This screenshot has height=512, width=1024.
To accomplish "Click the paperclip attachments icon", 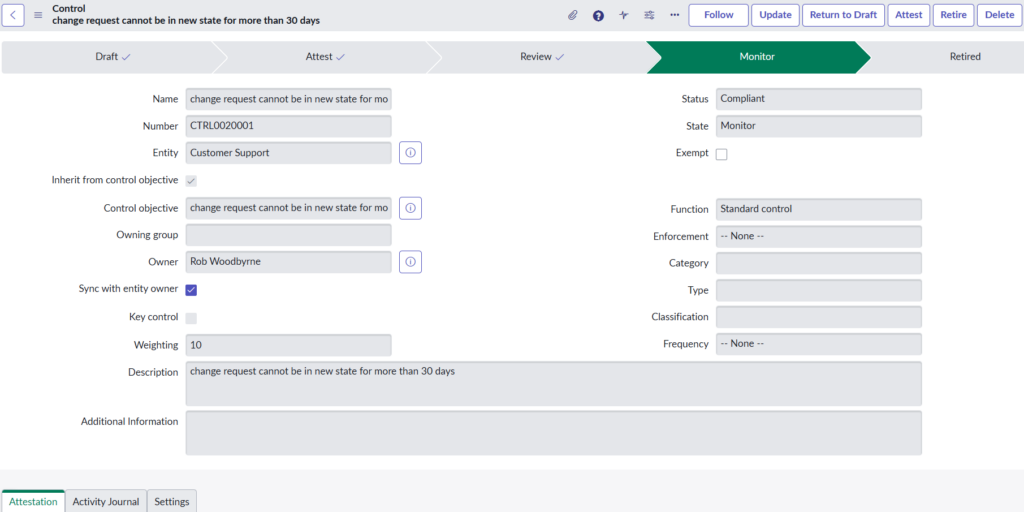I will [x=573, y=15].
